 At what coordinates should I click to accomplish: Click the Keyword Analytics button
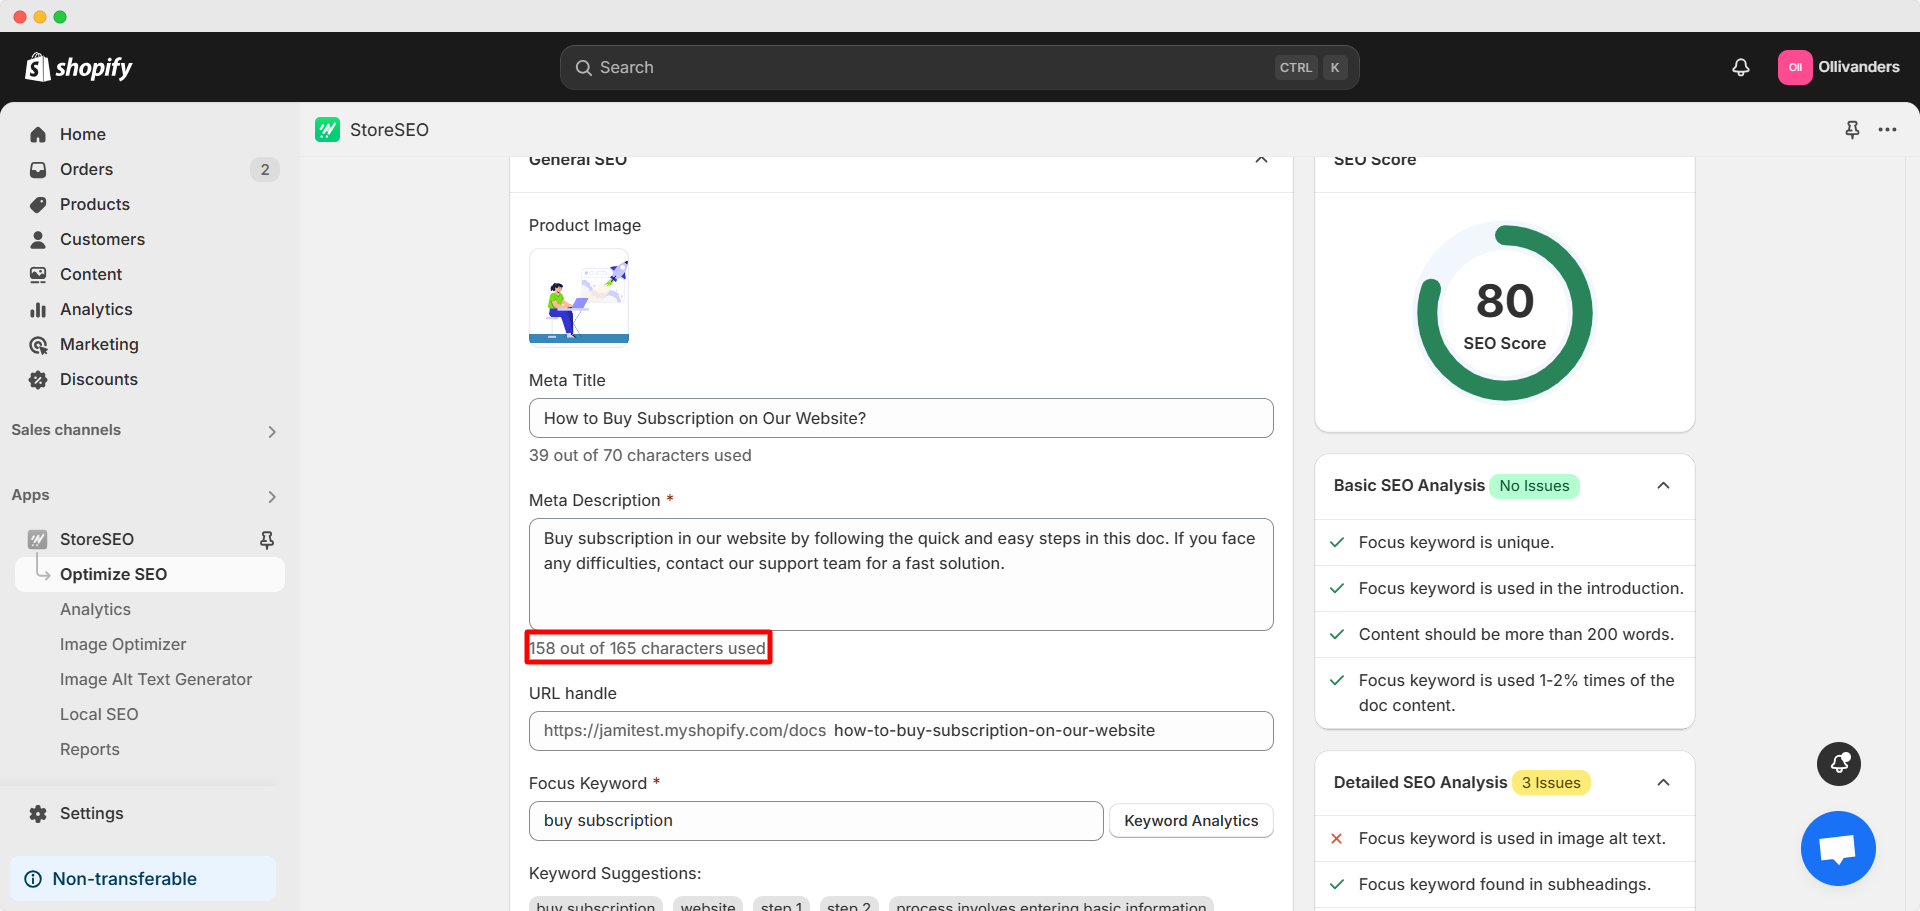point(1191,820)
